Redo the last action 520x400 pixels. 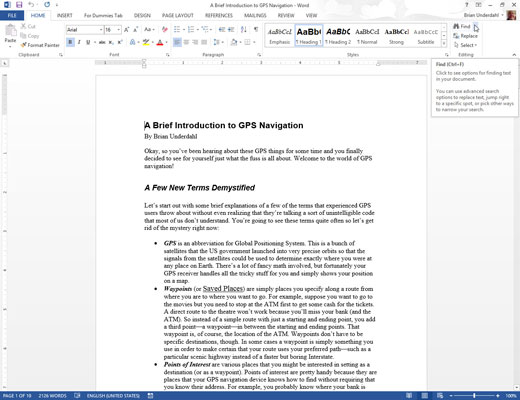(x=47, y=5)
